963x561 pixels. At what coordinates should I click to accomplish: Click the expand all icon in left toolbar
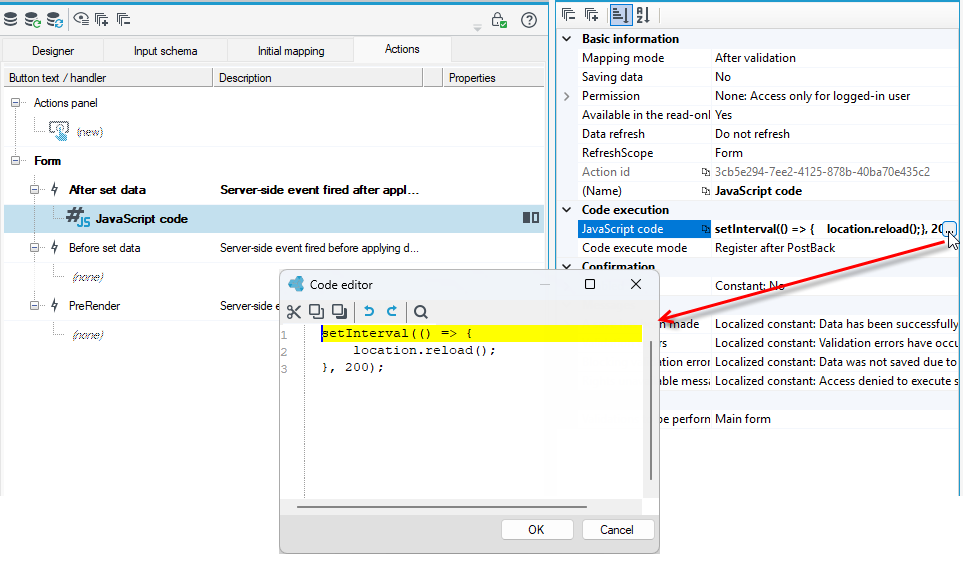click(x=102, y=19)
